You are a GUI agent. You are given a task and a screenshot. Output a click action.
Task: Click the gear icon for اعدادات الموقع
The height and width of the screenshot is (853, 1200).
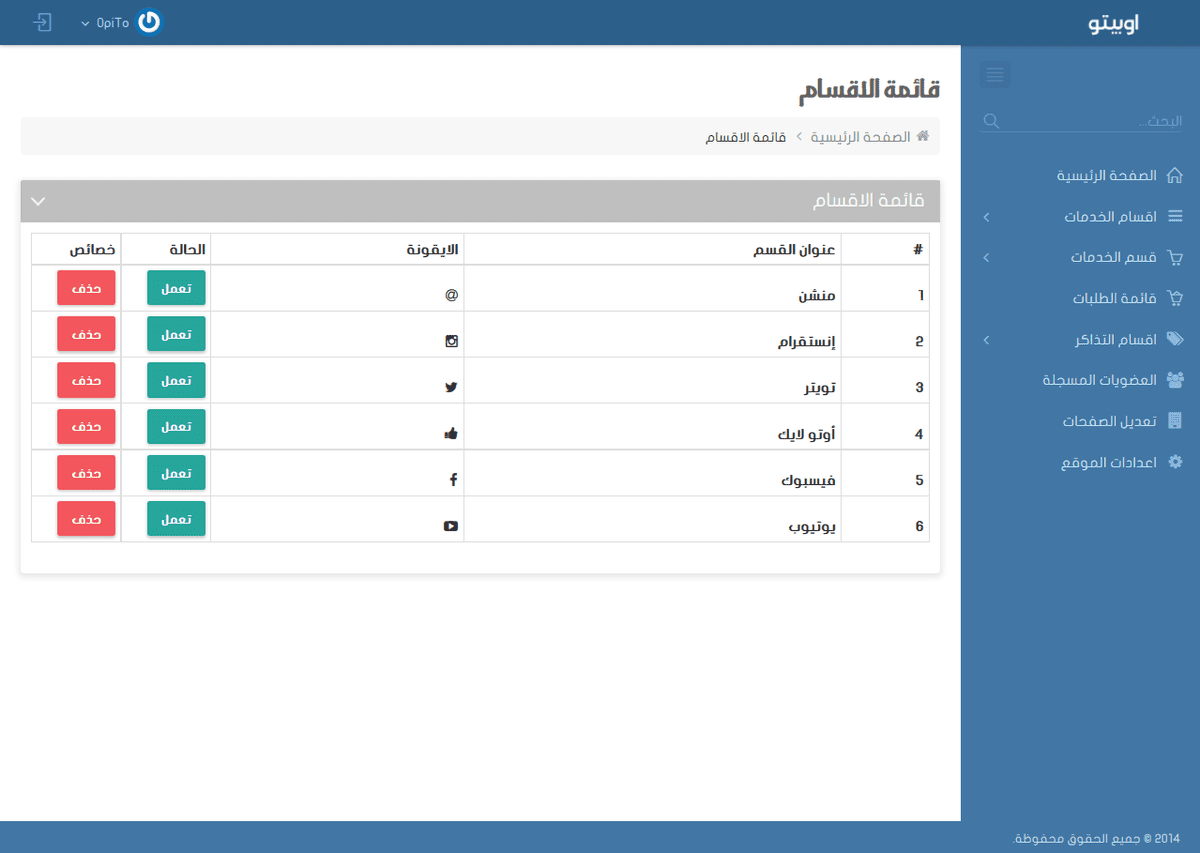point(1175,462)
